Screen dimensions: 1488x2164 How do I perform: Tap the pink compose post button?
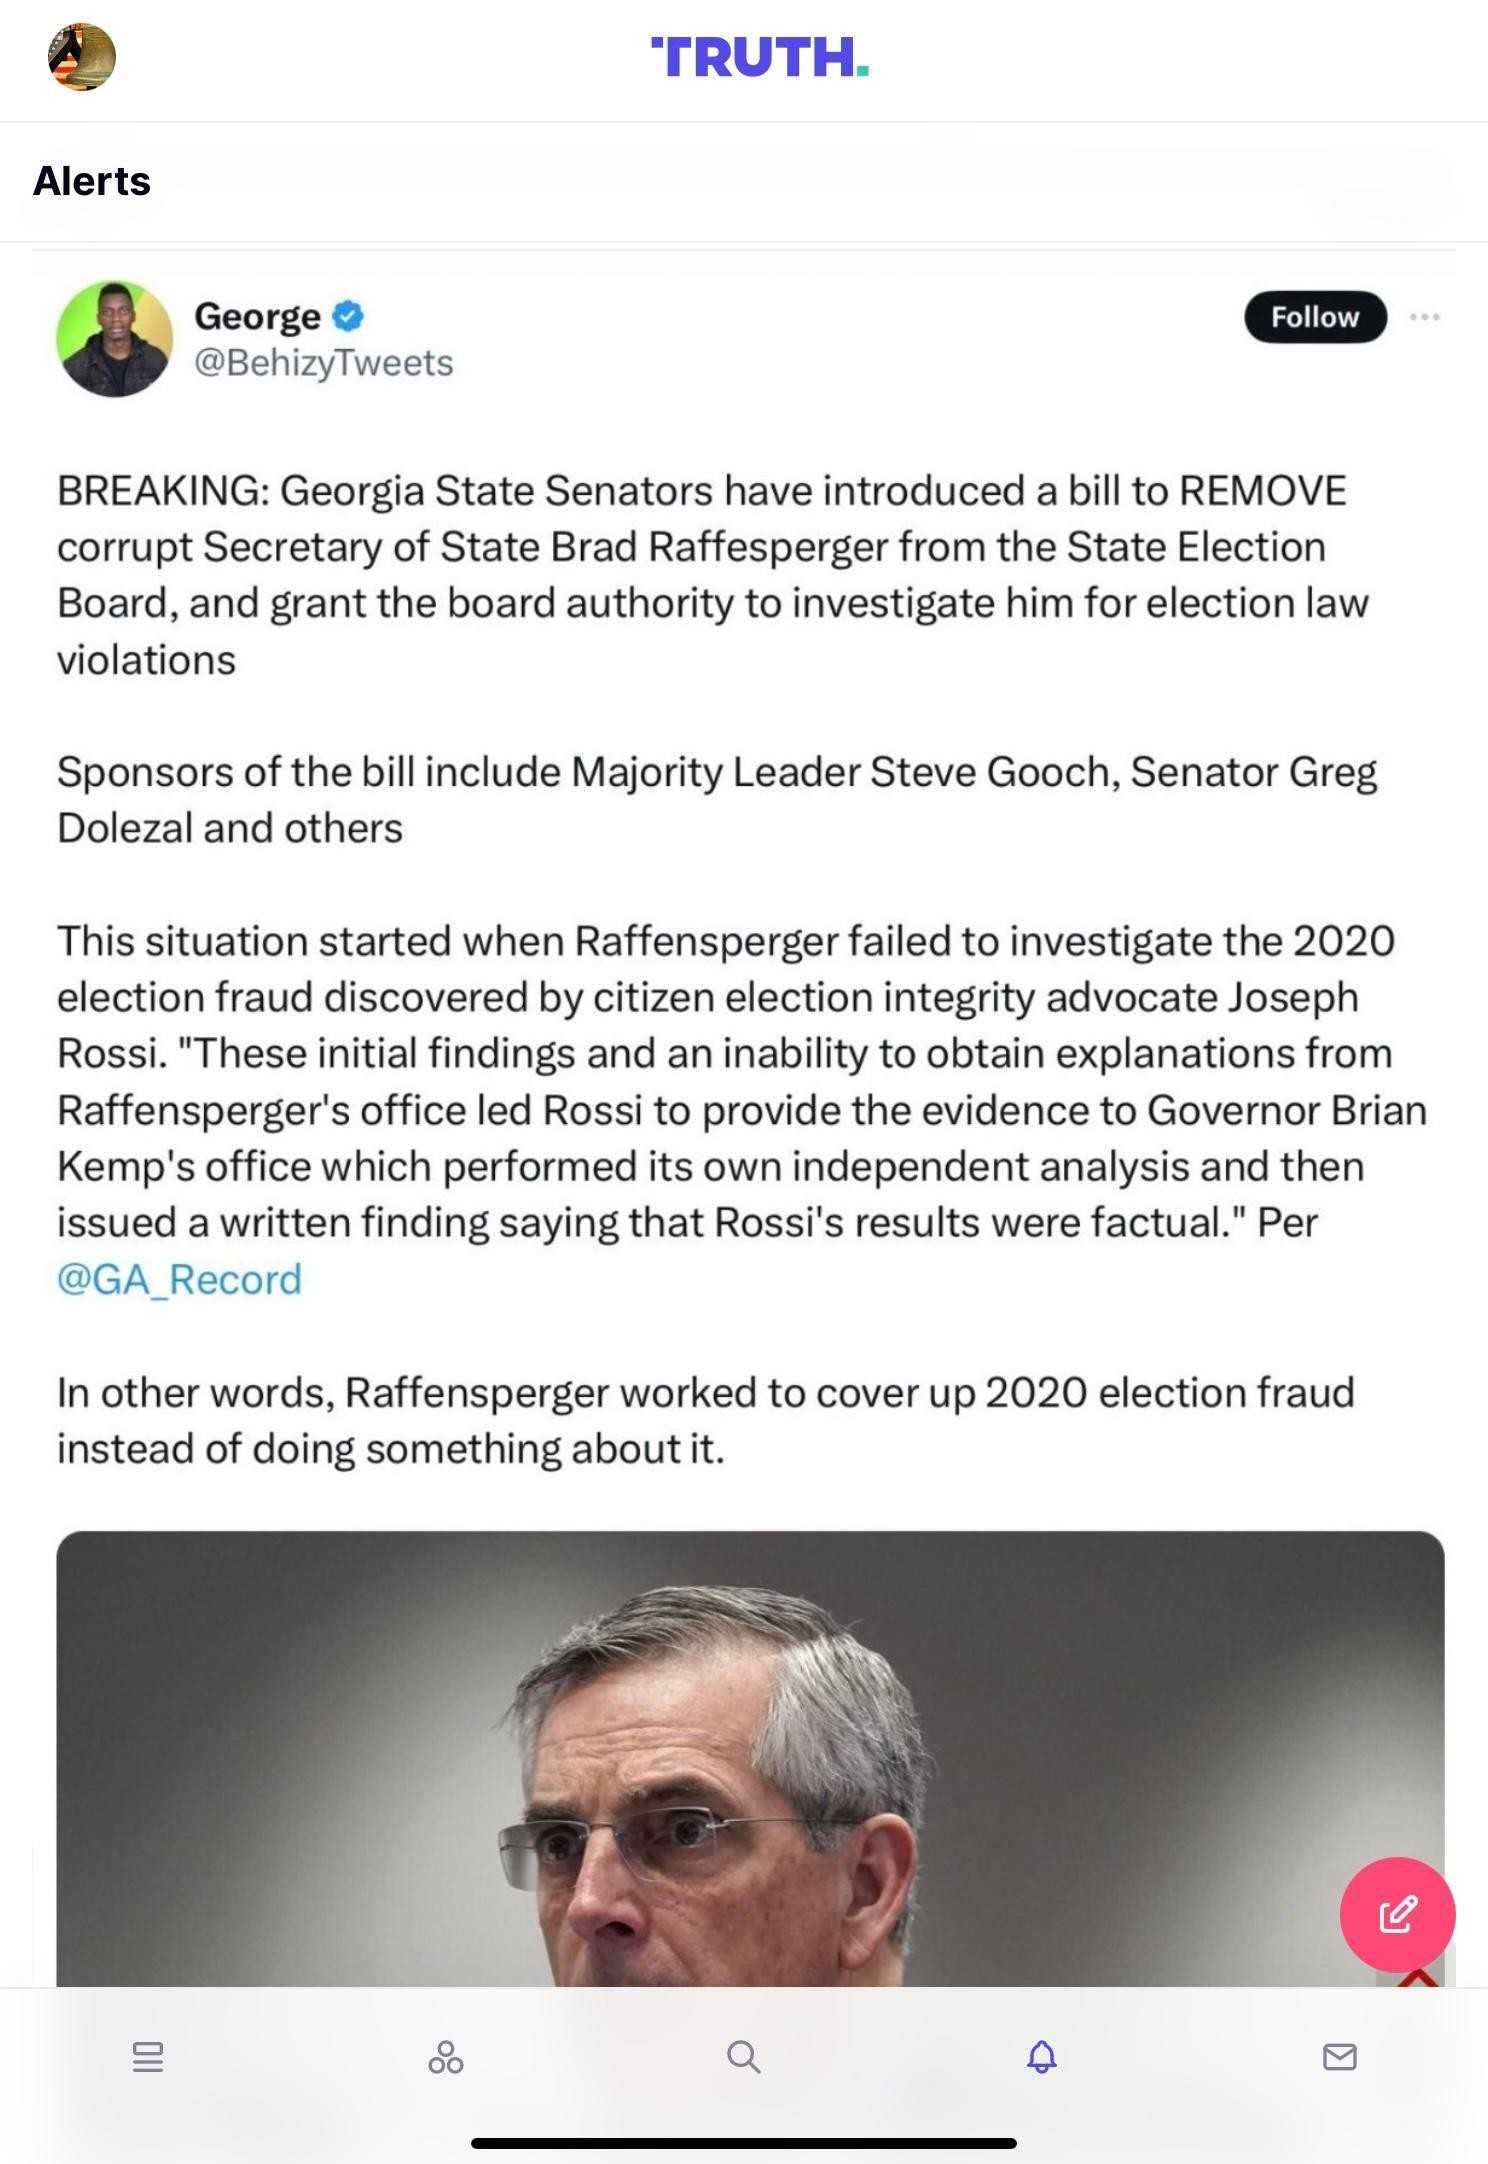coord(1397,1914)
